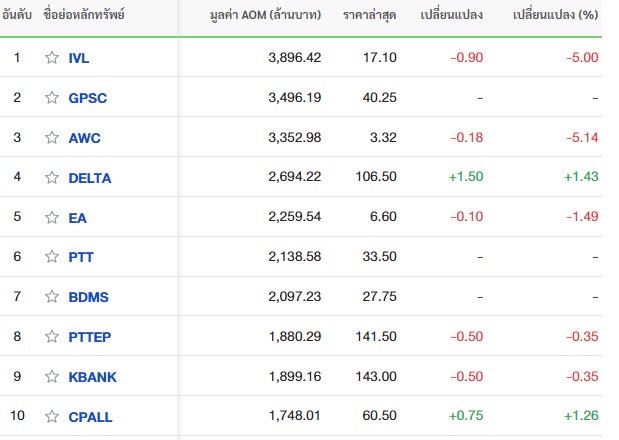This screenshot has width=619, height=440.
Task: Star the PTTEP row
Action: pyautogui.click(x=52, y=337)
